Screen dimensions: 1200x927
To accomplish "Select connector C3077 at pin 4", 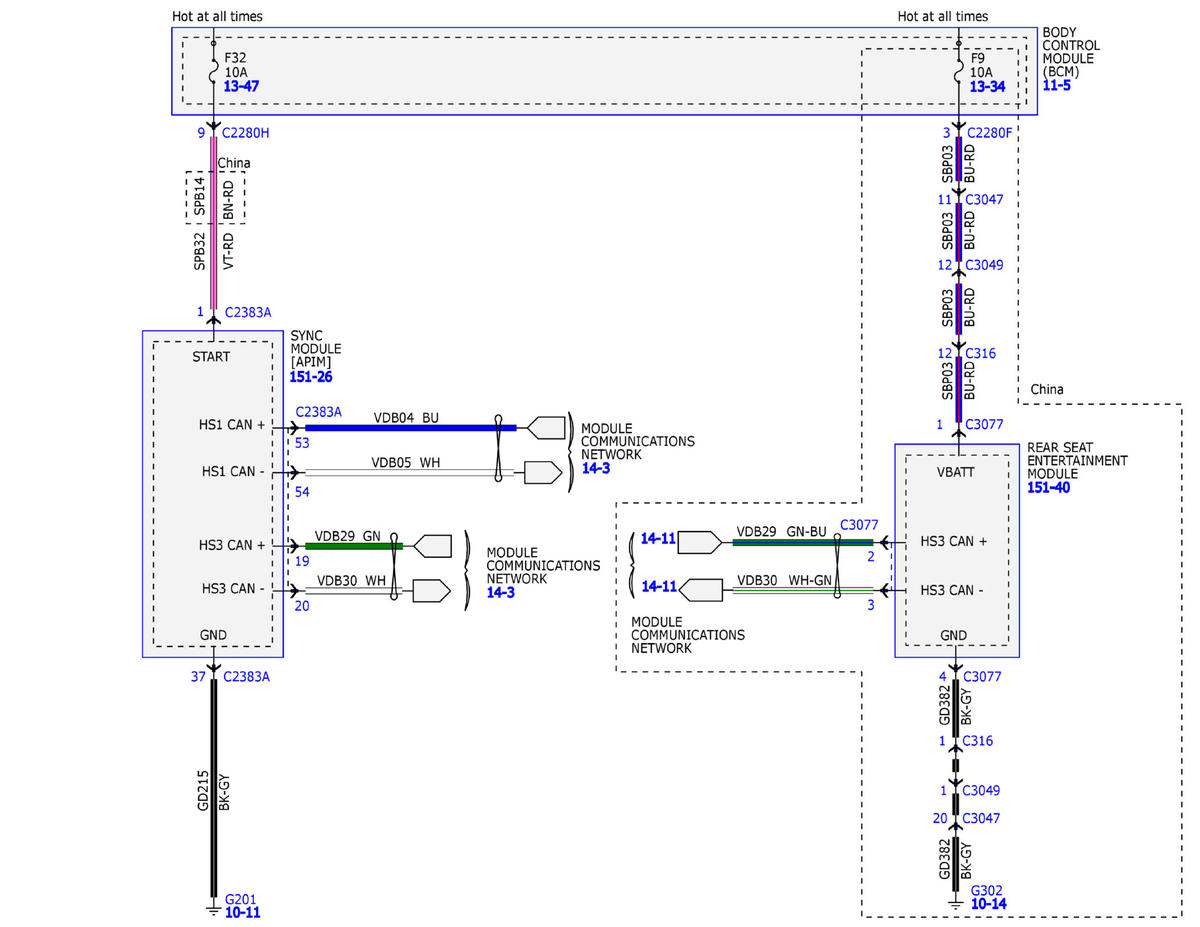I will click(983, 677).
